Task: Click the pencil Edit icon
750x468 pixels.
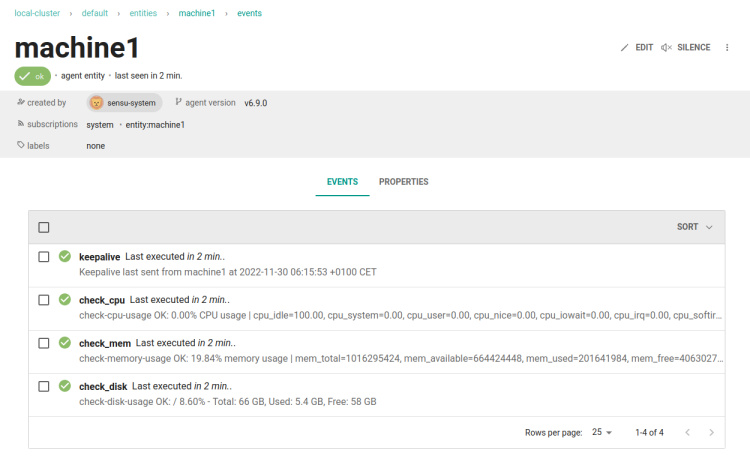Action: point(625,47)
